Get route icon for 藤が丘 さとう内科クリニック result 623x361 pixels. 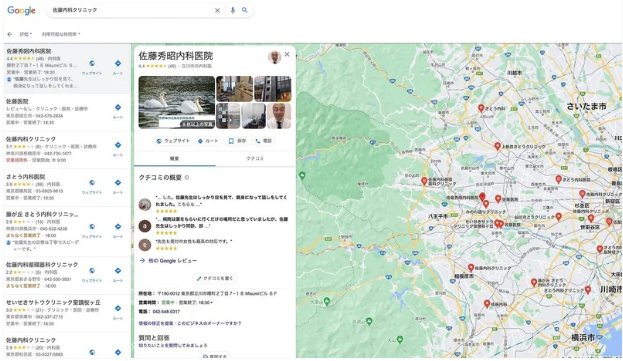(118, 226)
